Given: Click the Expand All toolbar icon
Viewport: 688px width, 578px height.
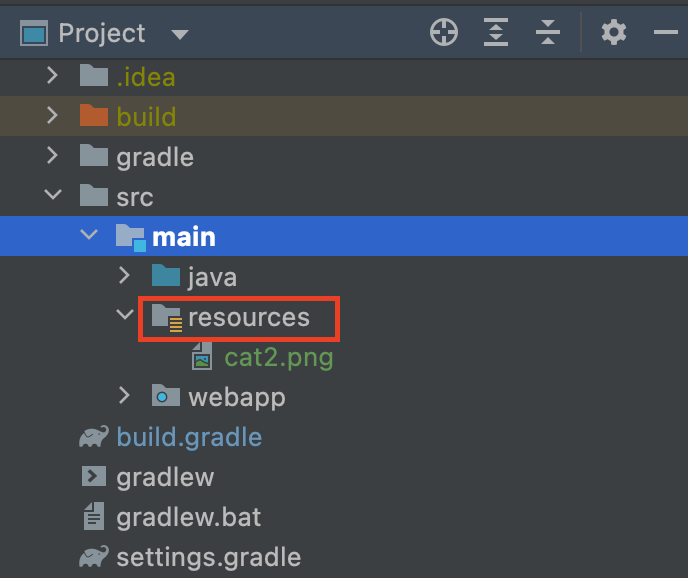Looking at the screenshot, I should point(496,33).
